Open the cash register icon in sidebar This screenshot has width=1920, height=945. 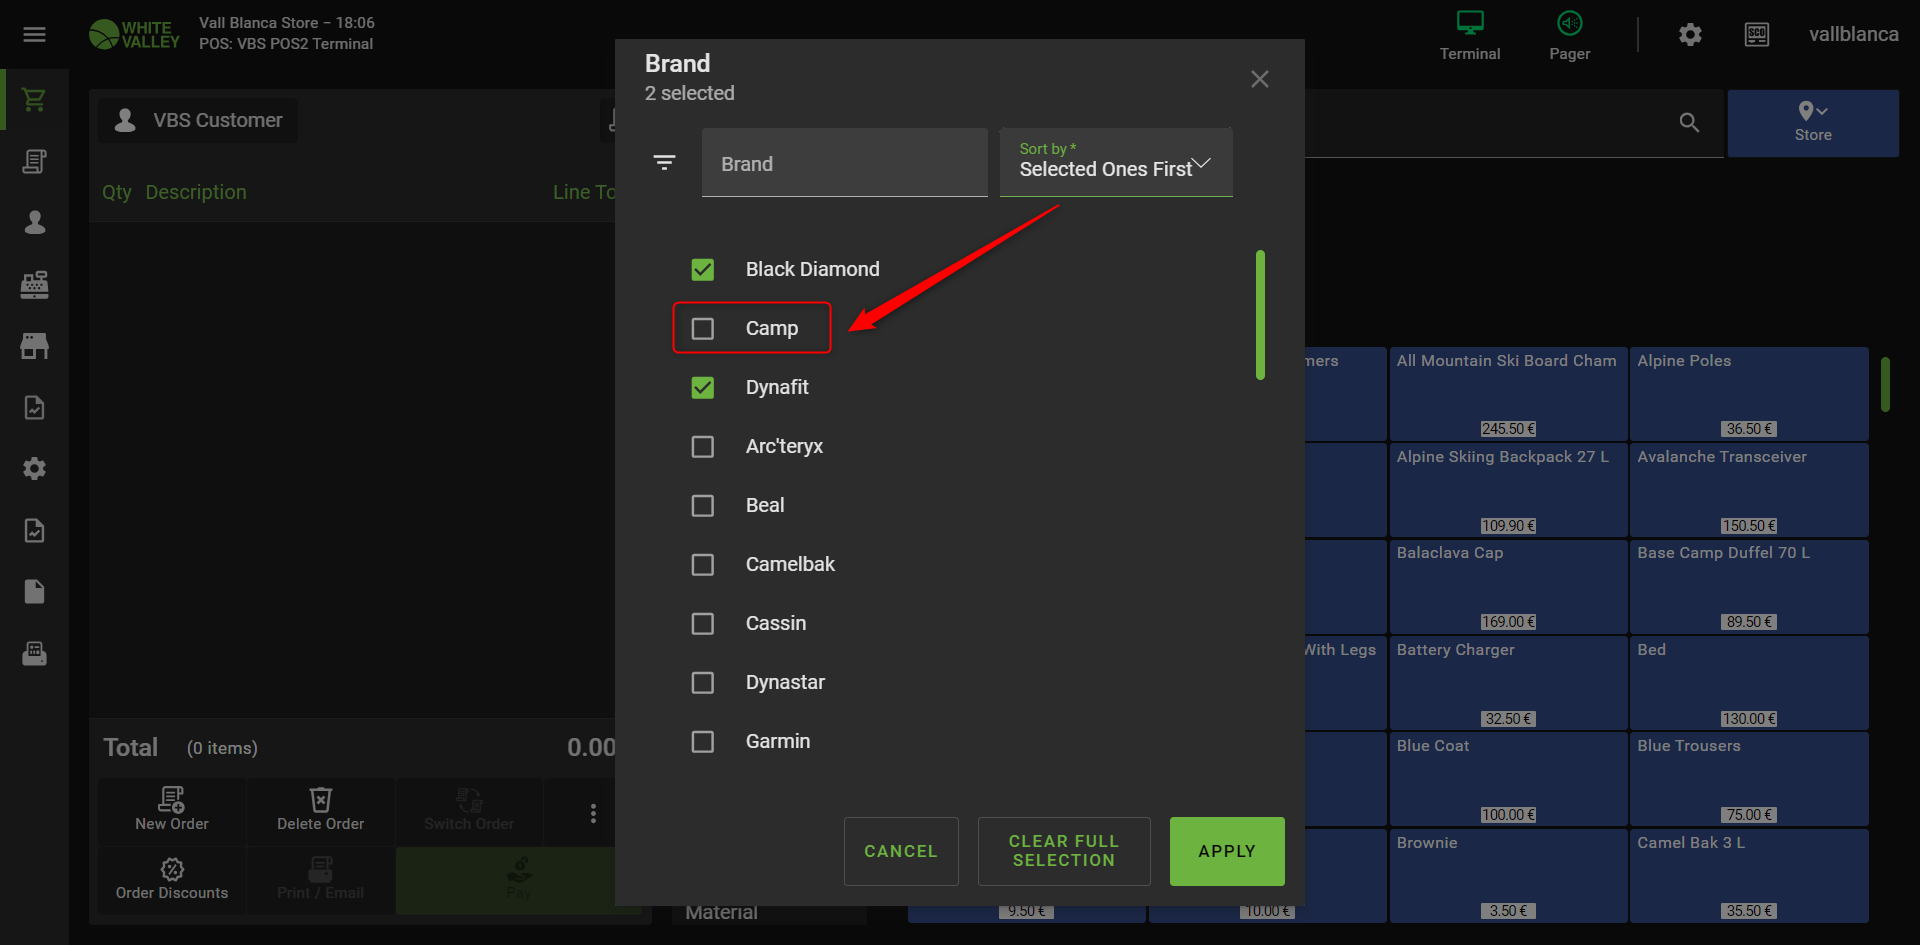tap(35, 285)
